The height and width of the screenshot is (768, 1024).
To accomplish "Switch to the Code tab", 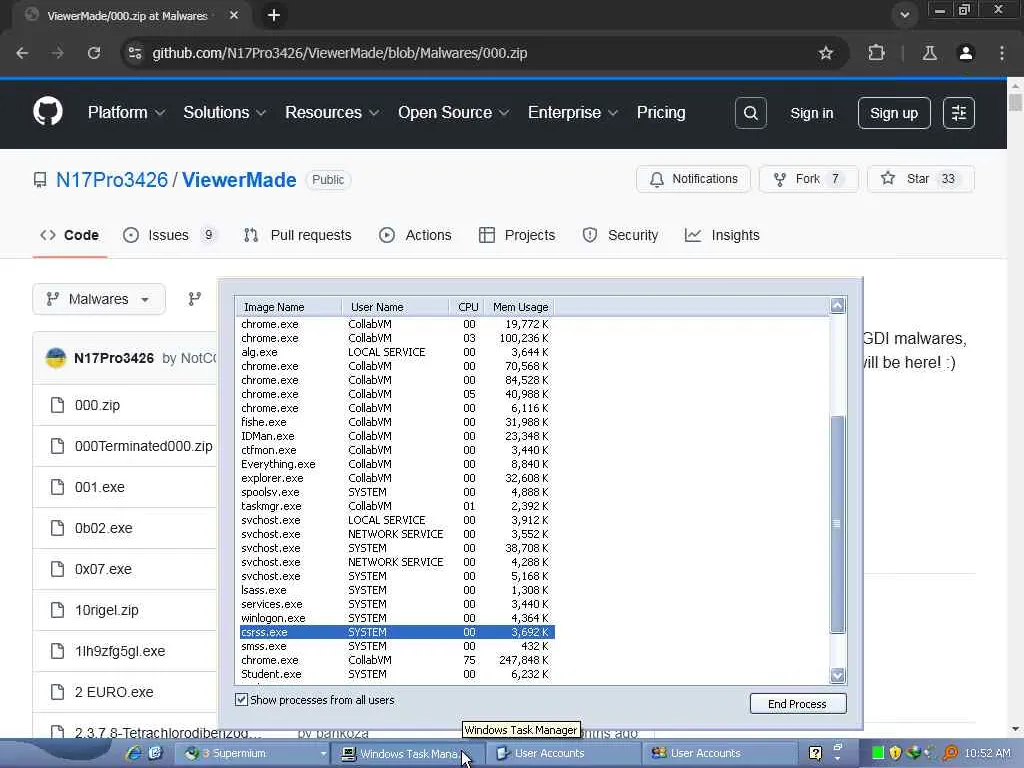I will 70,235.
